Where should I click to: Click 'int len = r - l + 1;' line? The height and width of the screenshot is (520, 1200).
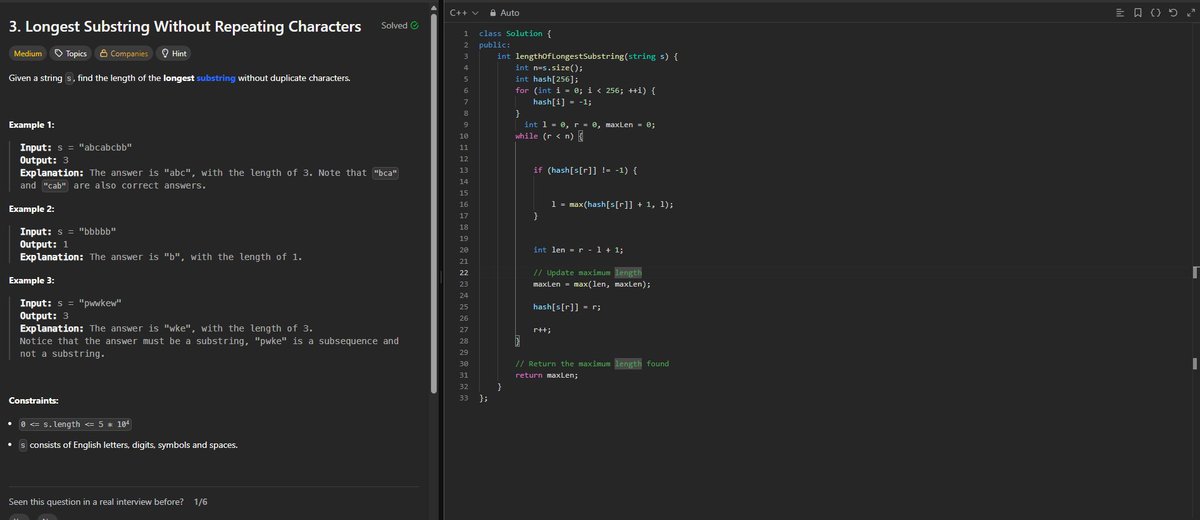click(x=579, y=249)
